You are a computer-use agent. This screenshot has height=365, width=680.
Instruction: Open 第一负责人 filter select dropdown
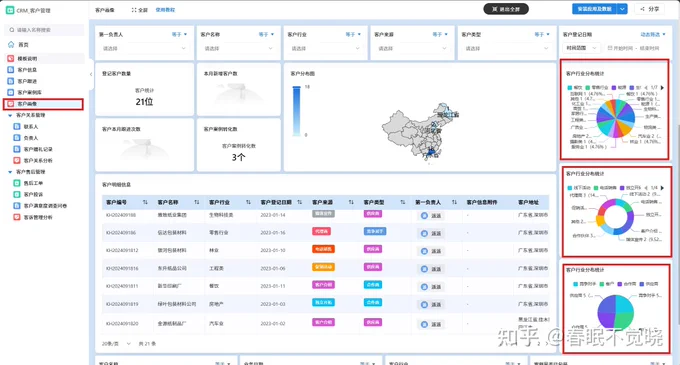click(x=144, y=49)
